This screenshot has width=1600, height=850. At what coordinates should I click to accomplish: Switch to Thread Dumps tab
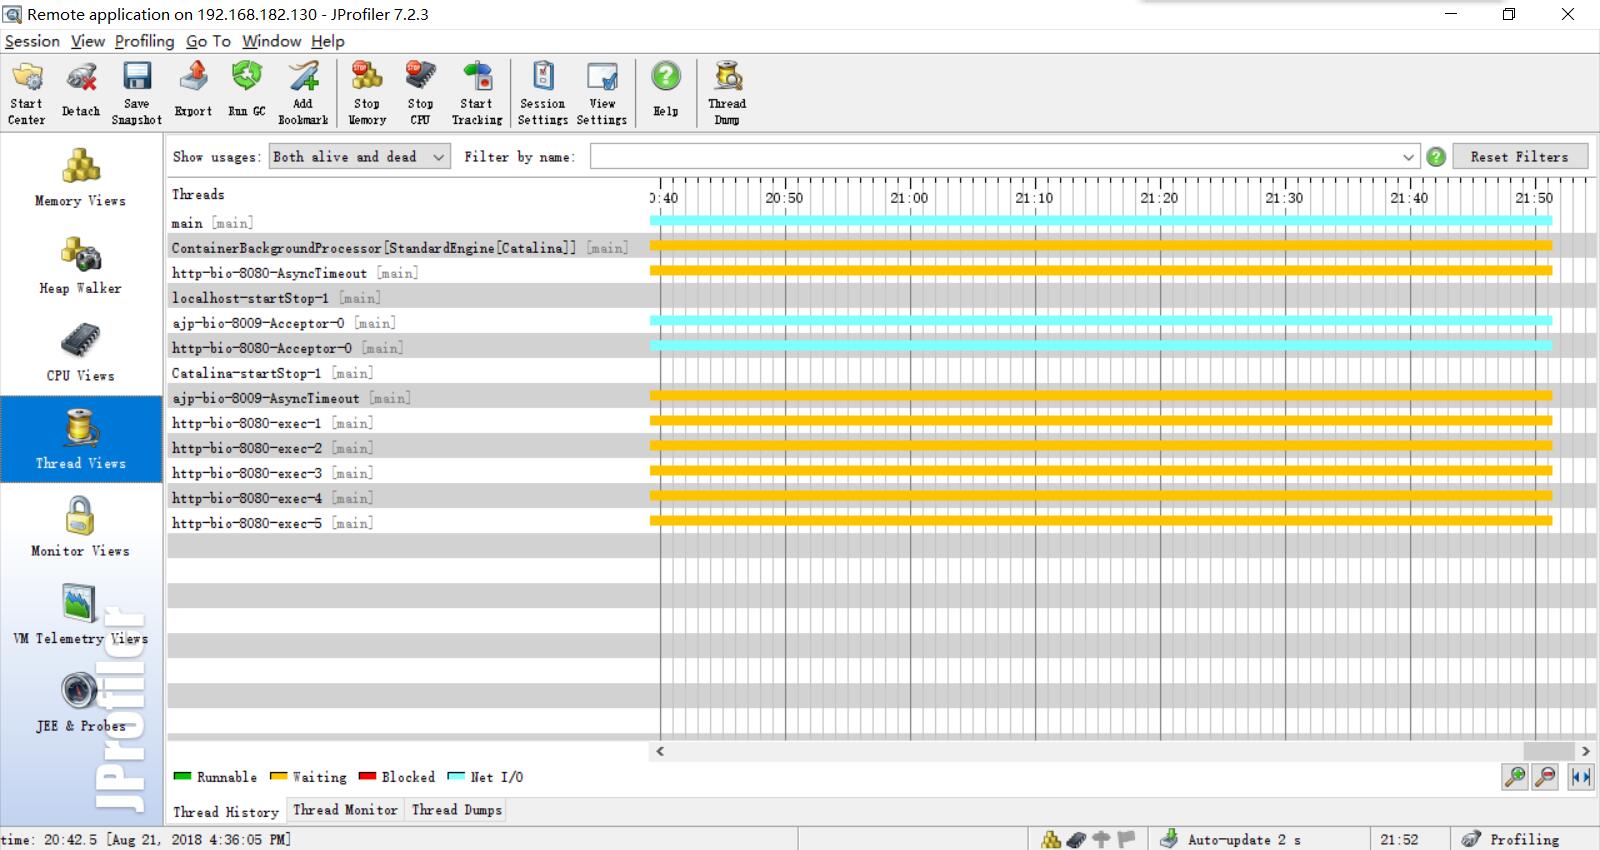click(457, 810)
